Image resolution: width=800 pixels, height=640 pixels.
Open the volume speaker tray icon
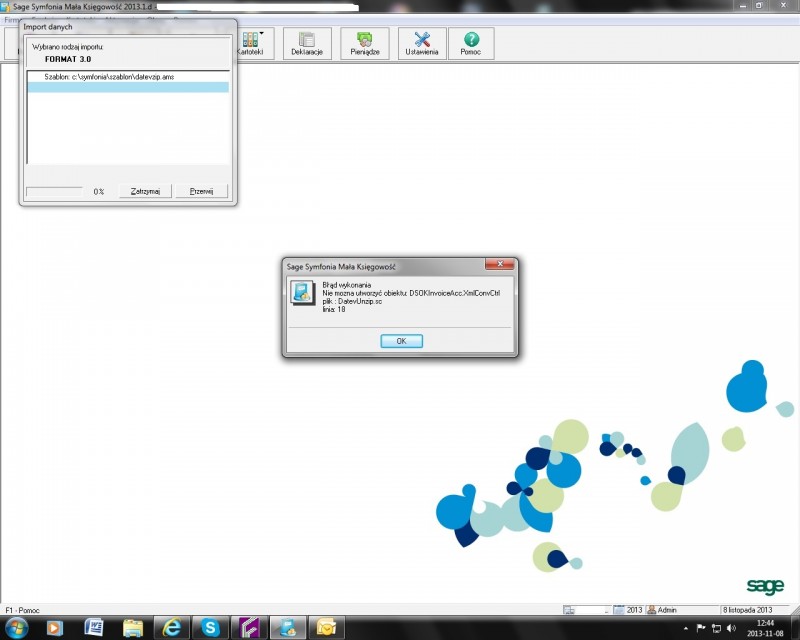point(731,628)
